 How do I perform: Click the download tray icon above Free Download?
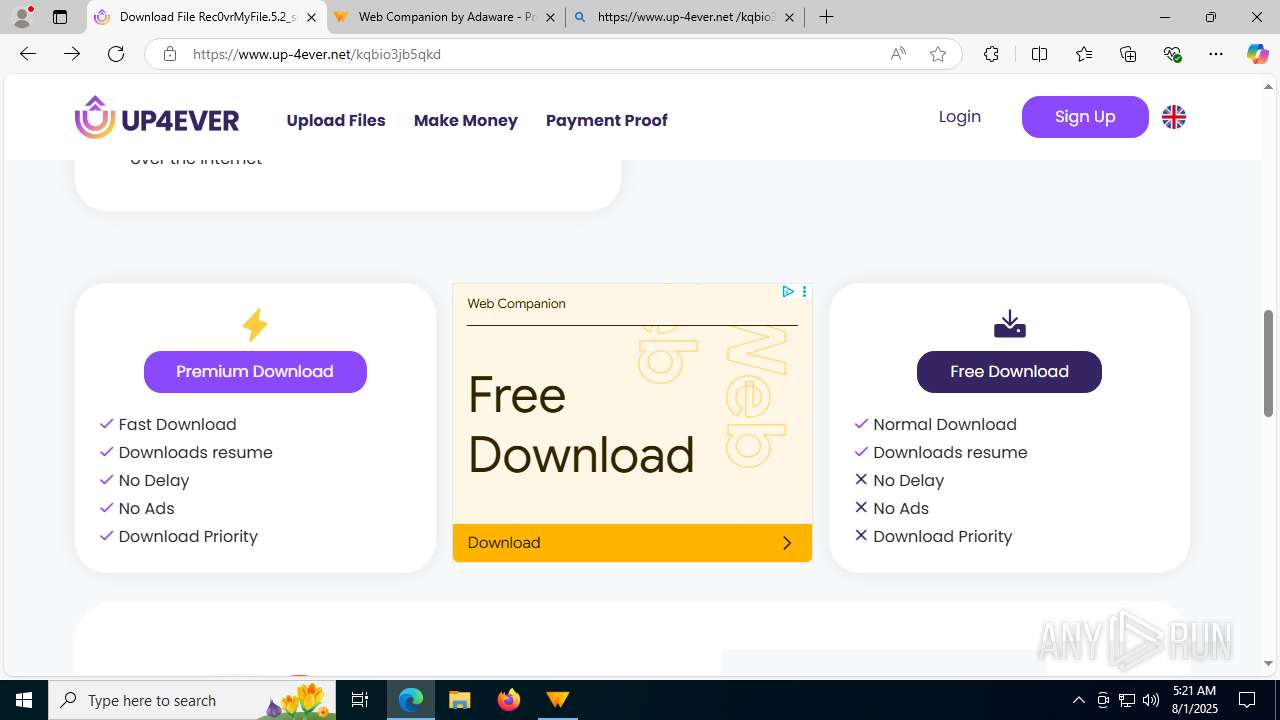click(1010, 324)
